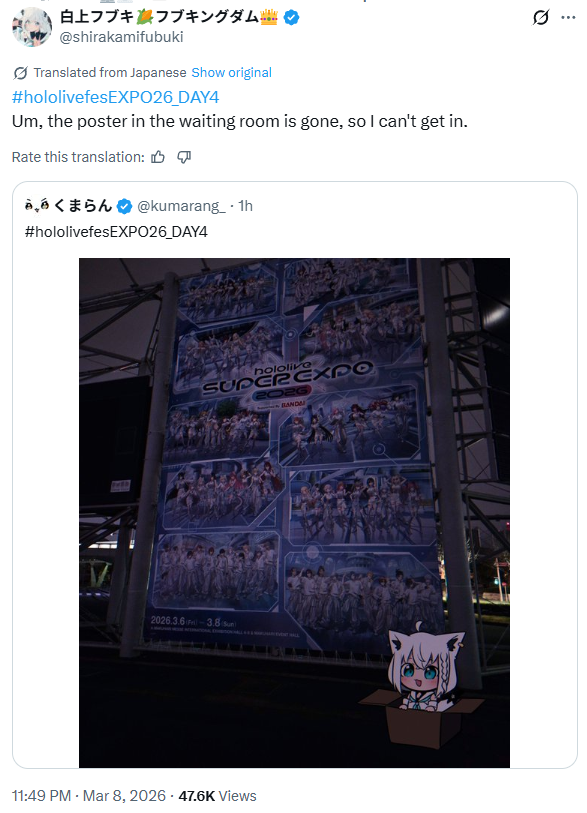This screenshot has height=813, width=587.
Task: Open the #hololivefesEXPO26_DAY4 hashtag link
Action: [116, 97]
